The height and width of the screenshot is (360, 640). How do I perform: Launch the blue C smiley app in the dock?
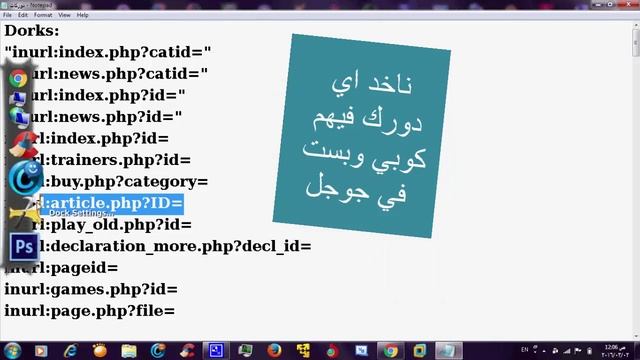(25, 177)
